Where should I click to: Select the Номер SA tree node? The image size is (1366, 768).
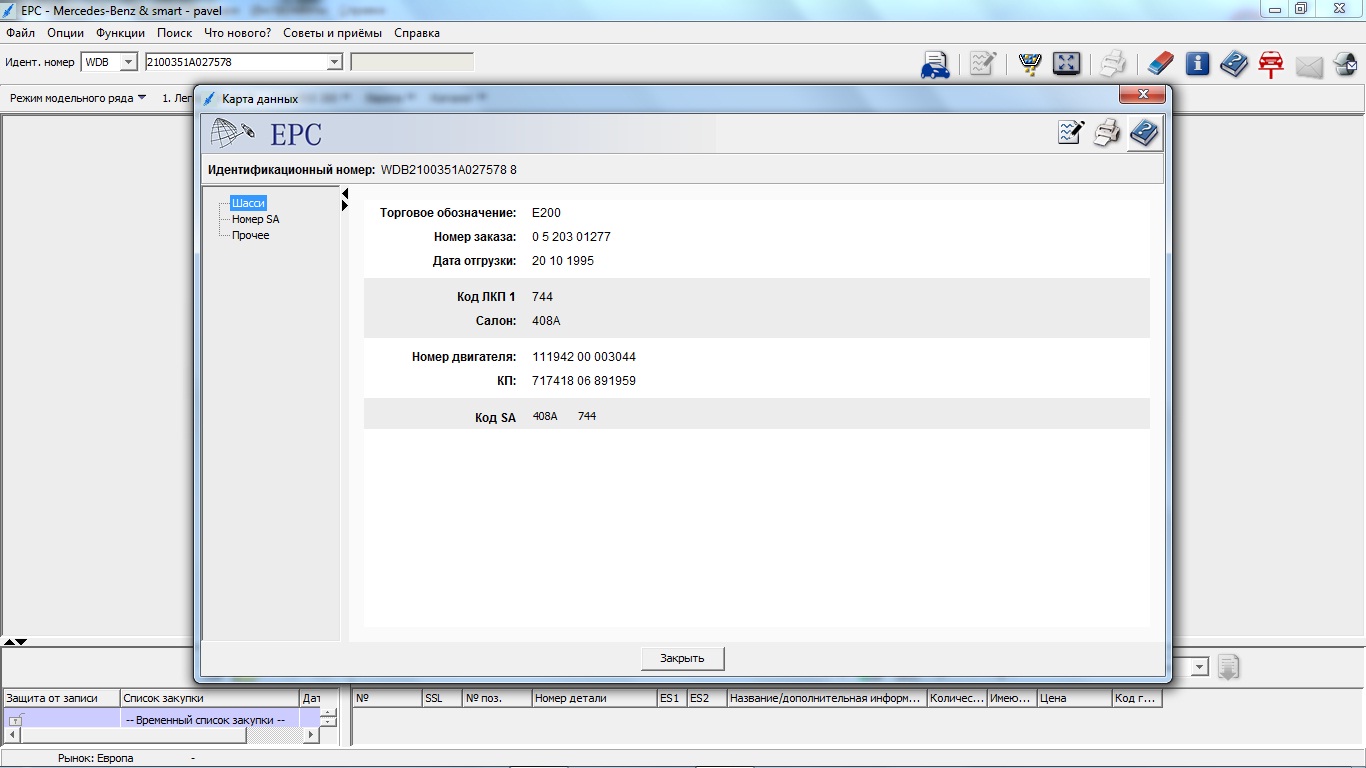pyautogui.click(x=255, y=219)
